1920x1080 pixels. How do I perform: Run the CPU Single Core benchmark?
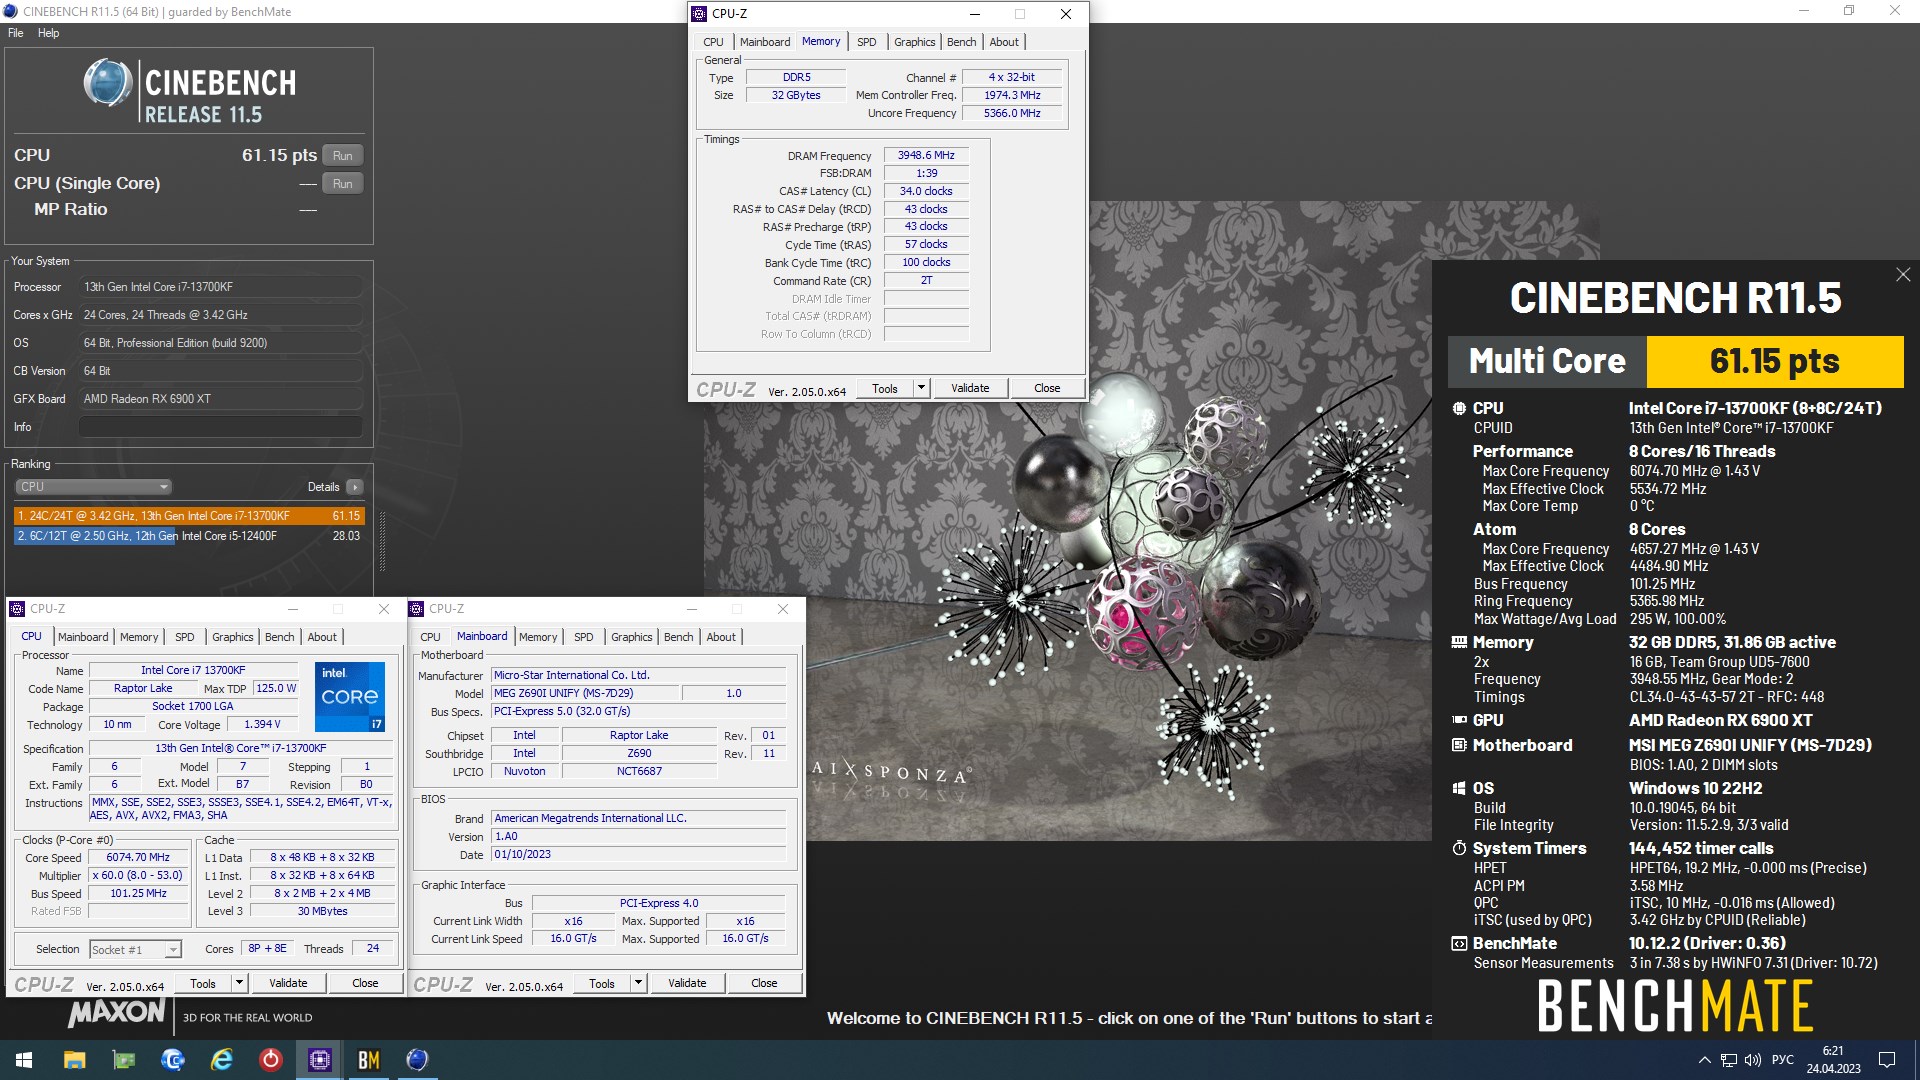pos(343,184)
